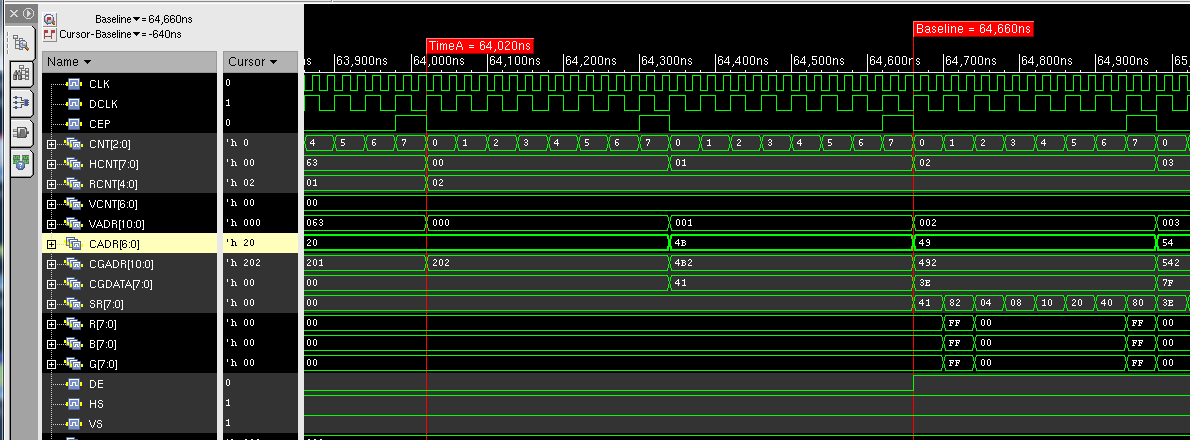Open the Baseline dropdown arrow
This screenshot has height=440, width=1190.
tap(137, 20)
